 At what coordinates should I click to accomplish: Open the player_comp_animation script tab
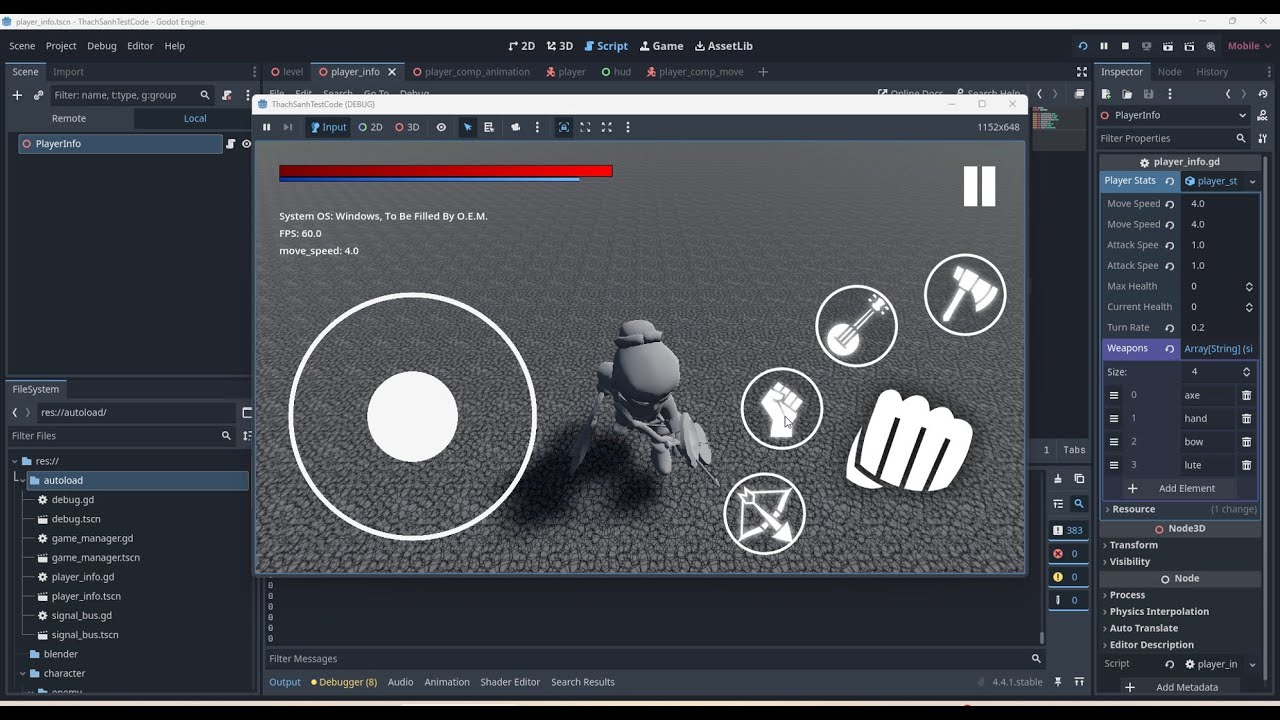(470, 72)
